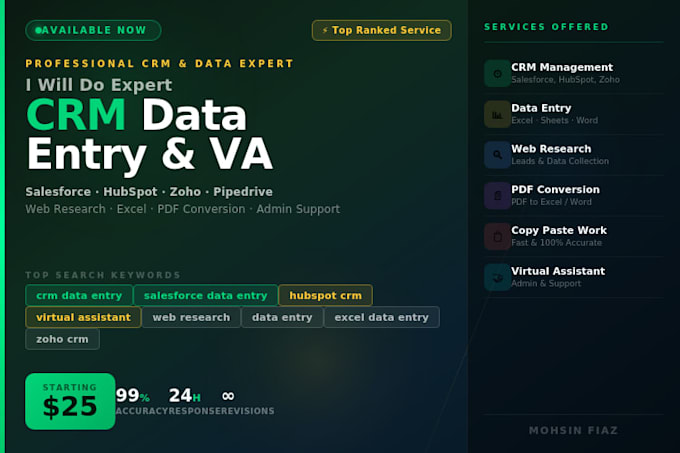This screenshot has height=453, width=680.
Task: Click the 'Data Entry' service title
Action: (x=541, y=108)
